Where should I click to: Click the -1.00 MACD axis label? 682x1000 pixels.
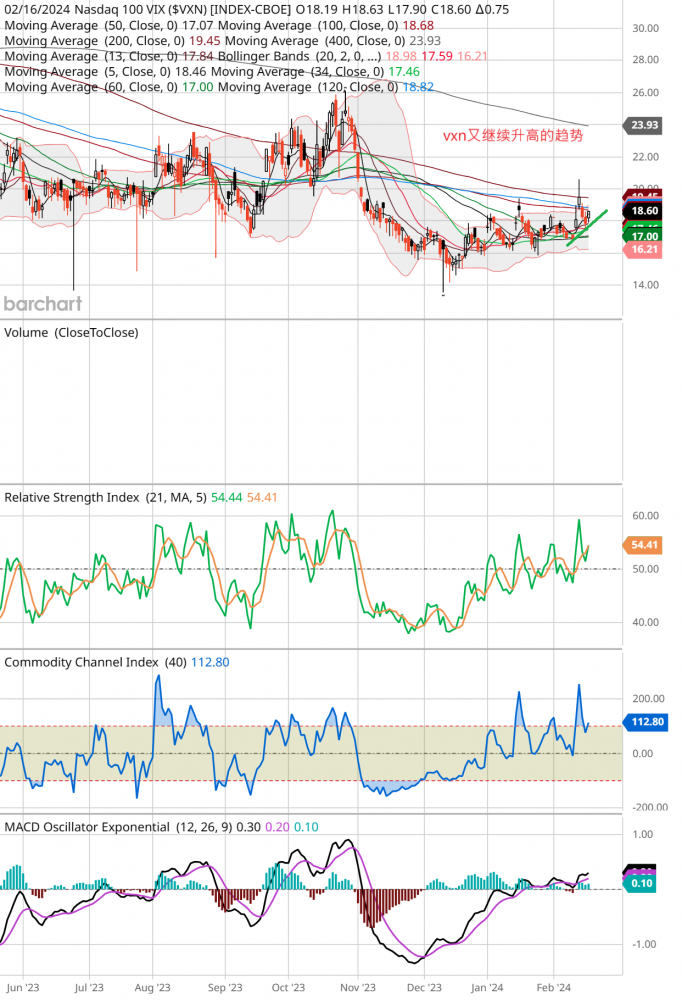pyautogui.click(x=642, y=945)
